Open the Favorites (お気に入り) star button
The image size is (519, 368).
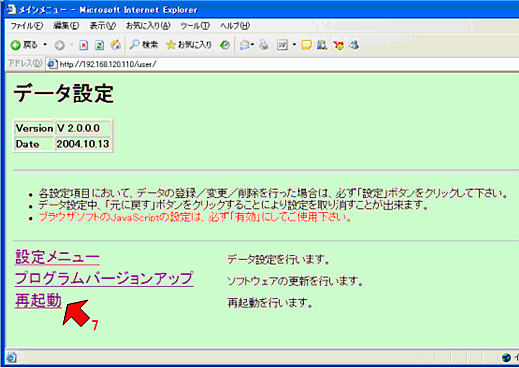pyautogui.click(x=189, y=45)
